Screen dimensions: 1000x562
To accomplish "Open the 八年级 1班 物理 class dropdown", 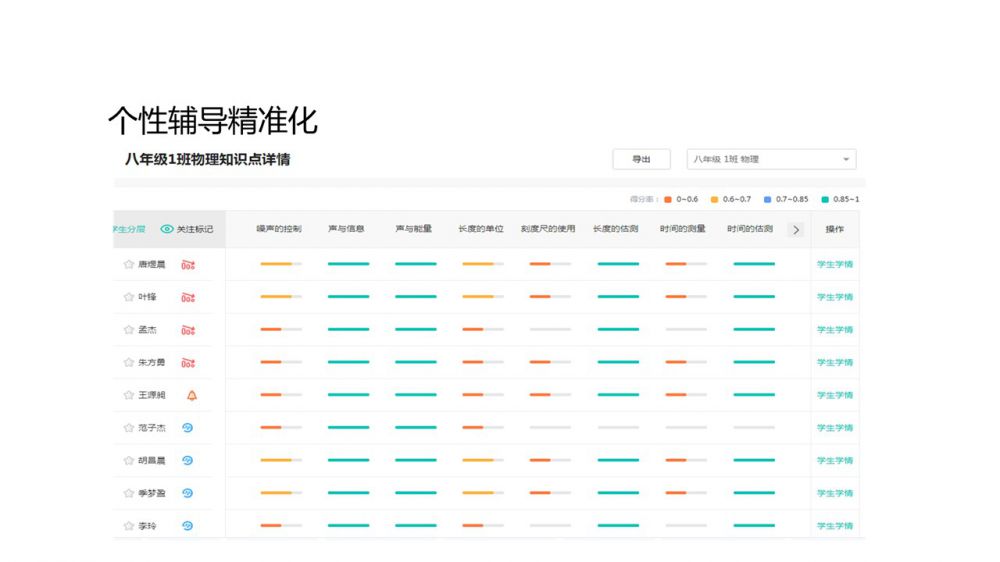I will tap(771, 159).
